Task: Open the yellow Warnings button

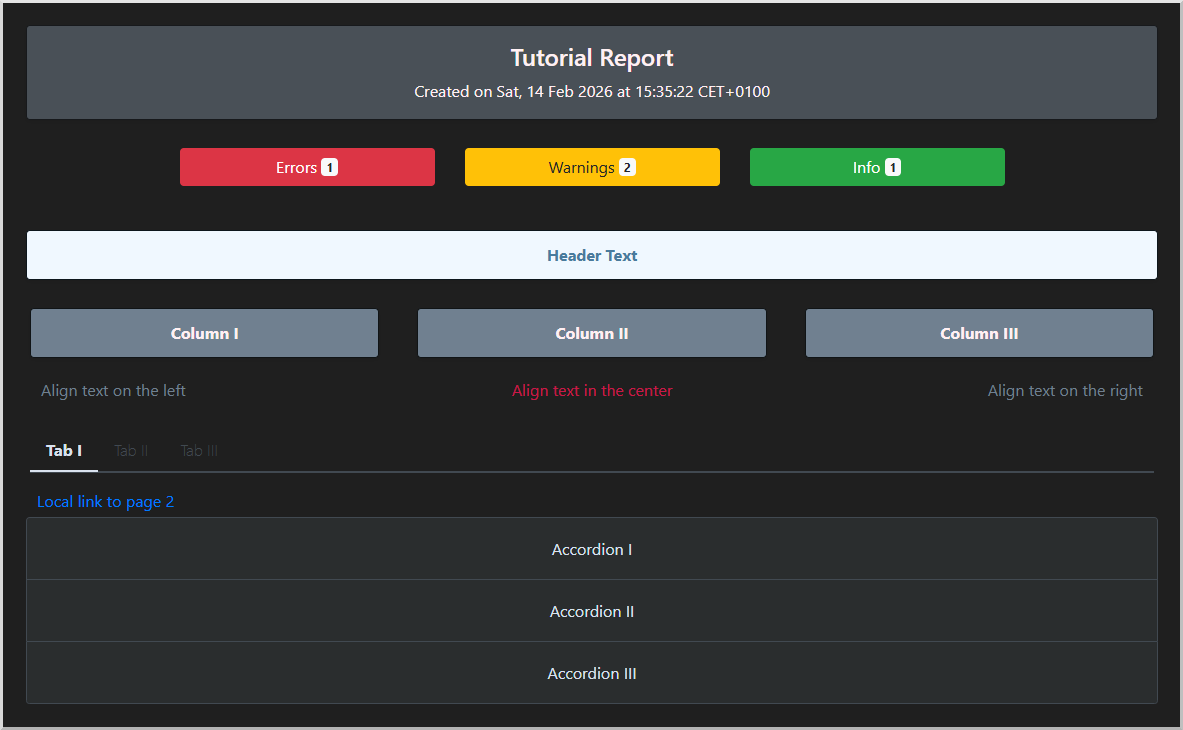Action: 592,167
